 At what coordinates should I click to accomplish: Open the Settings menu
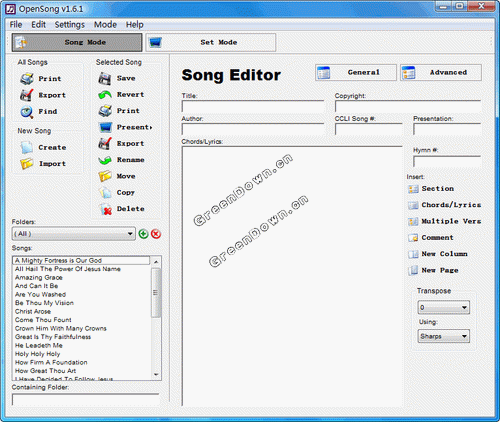pyautogui.click(x=70, y=25)
